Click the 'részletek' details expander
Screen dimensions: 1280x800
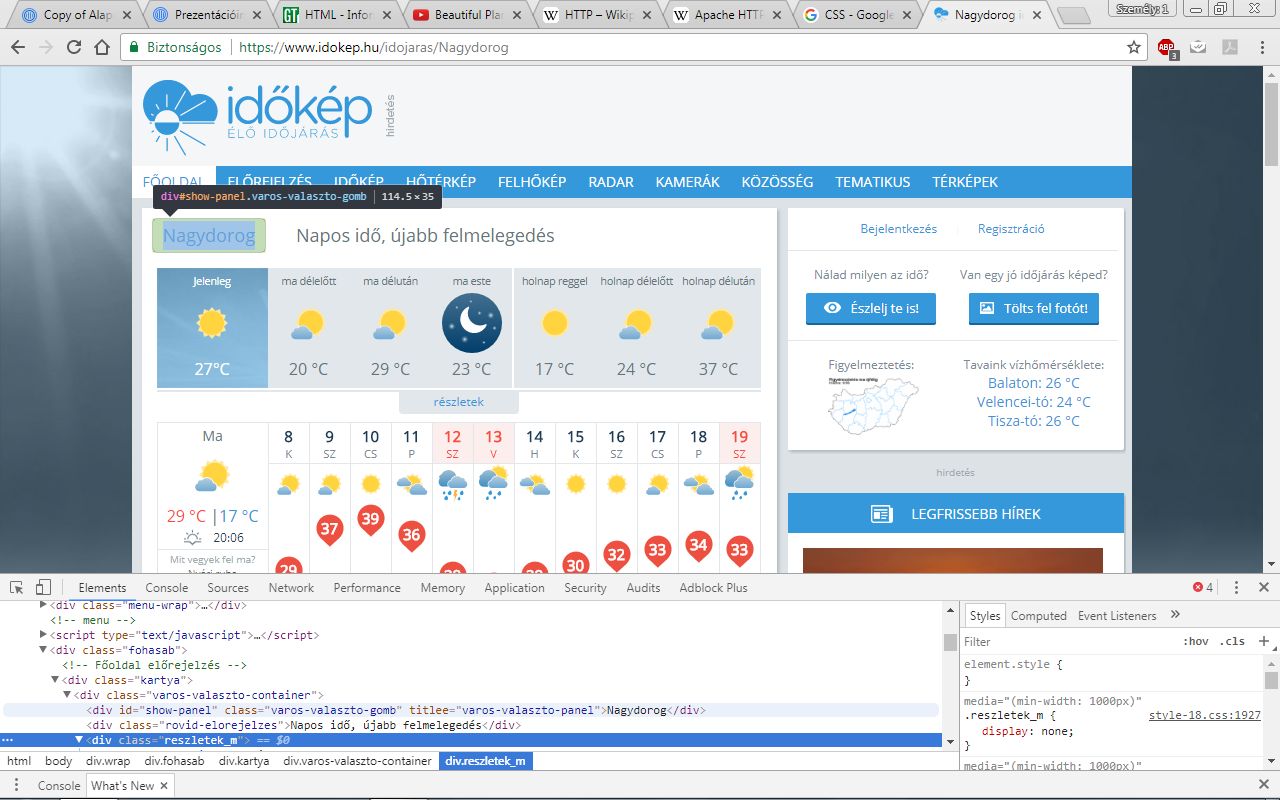point(459,402)
